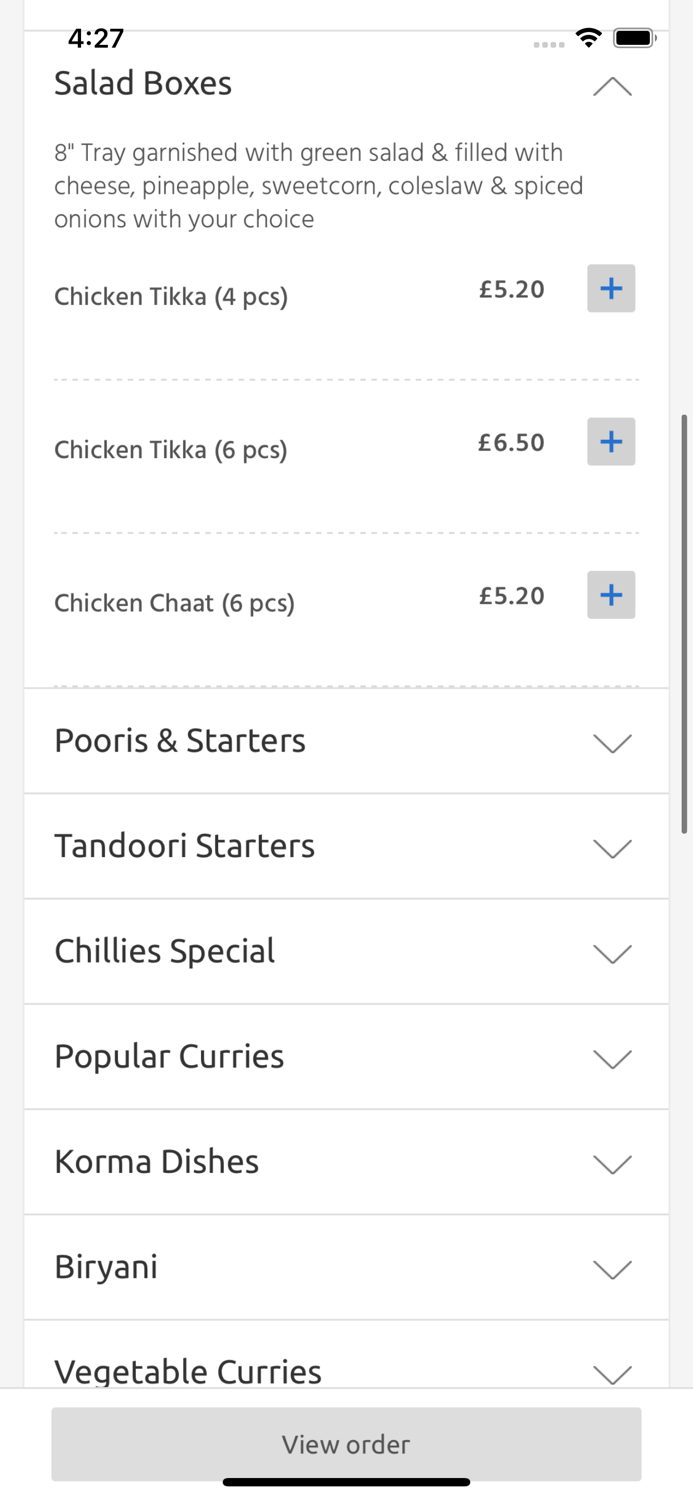The width and height of the screenshot is (693, 1500).
Task: Add Chicken Chaat (6 pcs) to order
Action: (x=611, y=595)
